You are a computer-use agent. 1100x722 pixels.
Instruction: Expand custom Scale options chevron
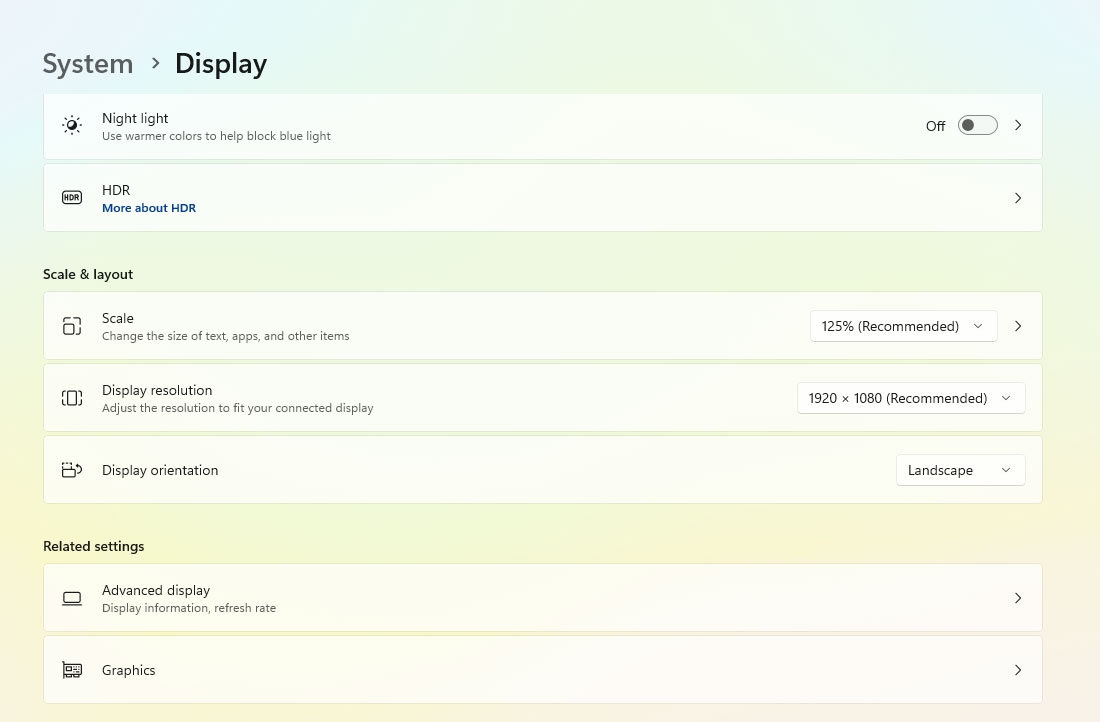(1018, 326)
